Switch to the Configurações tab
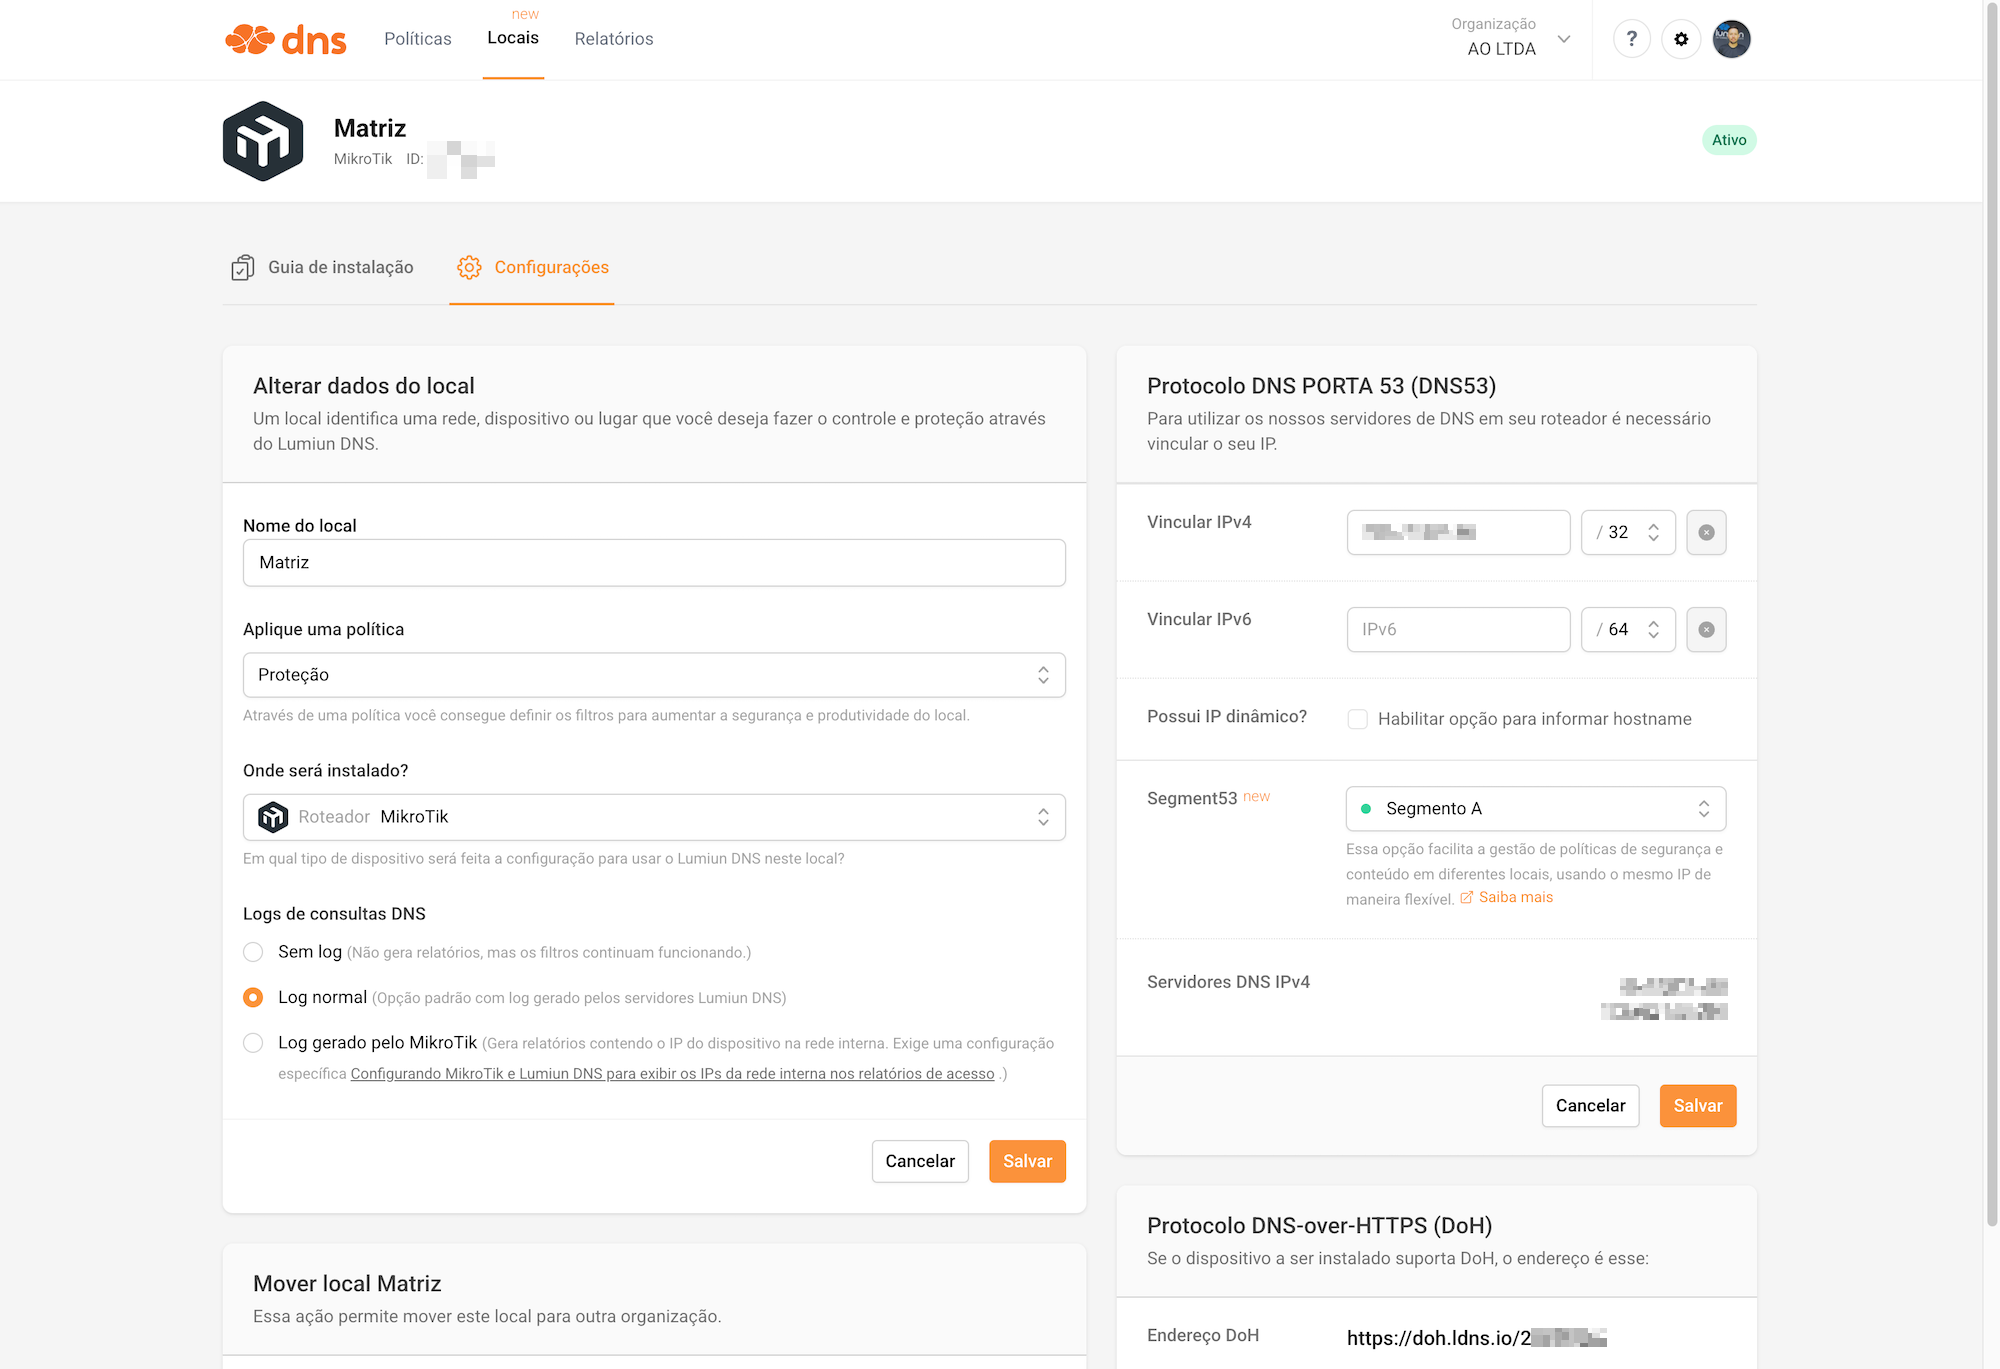The width and height of the screenshot is (2000, 1369). point(532,267)
